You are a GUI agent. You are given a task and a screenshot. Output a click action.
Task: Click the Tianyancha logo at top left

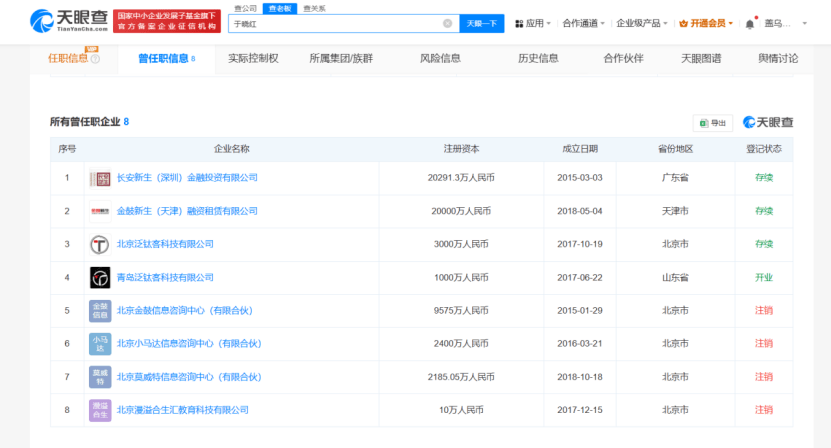pyautogui.click(x=68, y=22)
